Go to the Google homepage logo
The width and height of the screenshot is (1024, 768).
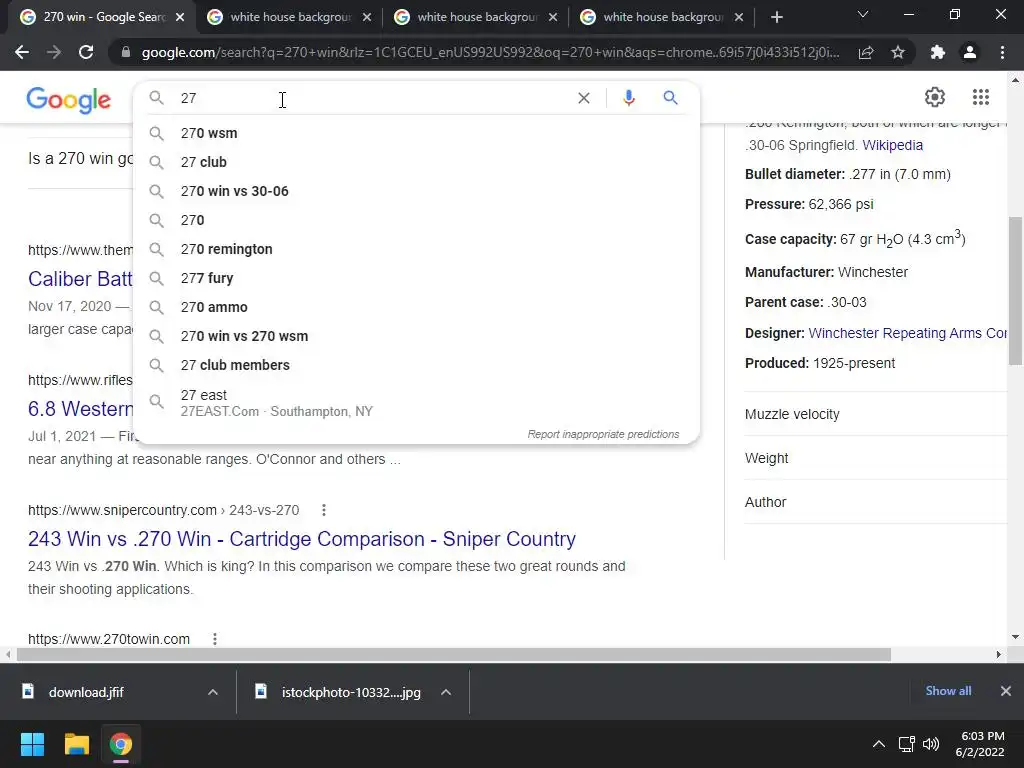point(69,100)
